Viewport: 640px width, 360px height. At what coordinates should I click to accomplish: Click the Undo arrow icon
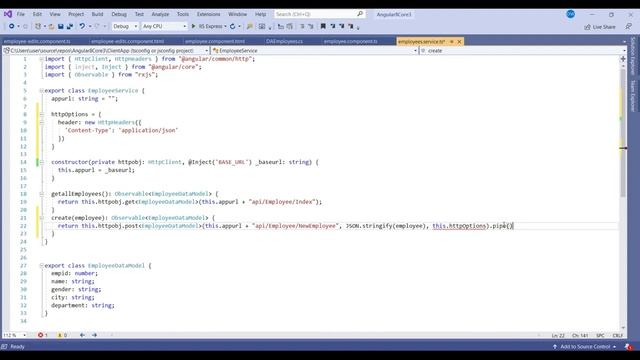82,27
